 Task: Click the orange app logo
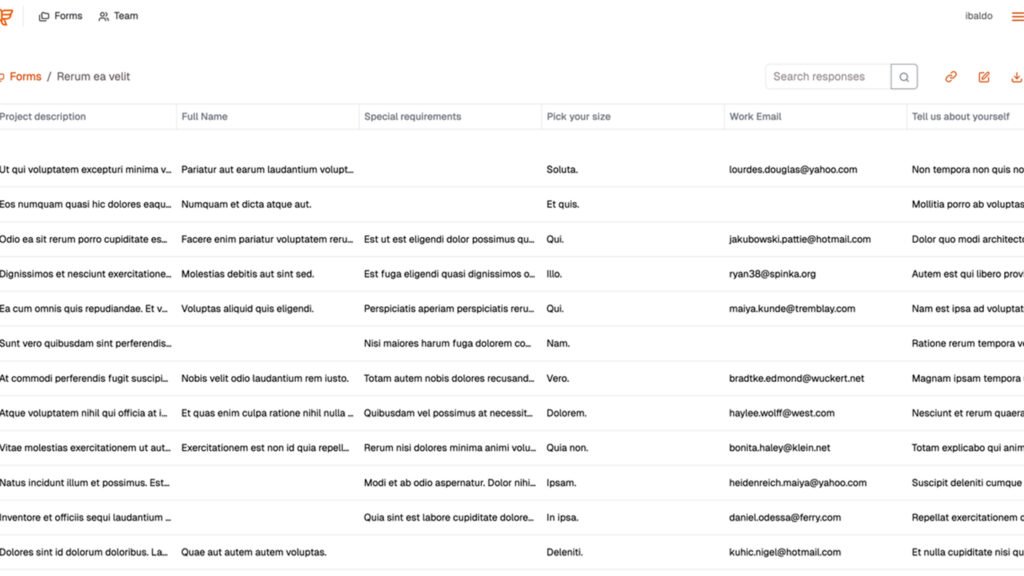(6, 17)
